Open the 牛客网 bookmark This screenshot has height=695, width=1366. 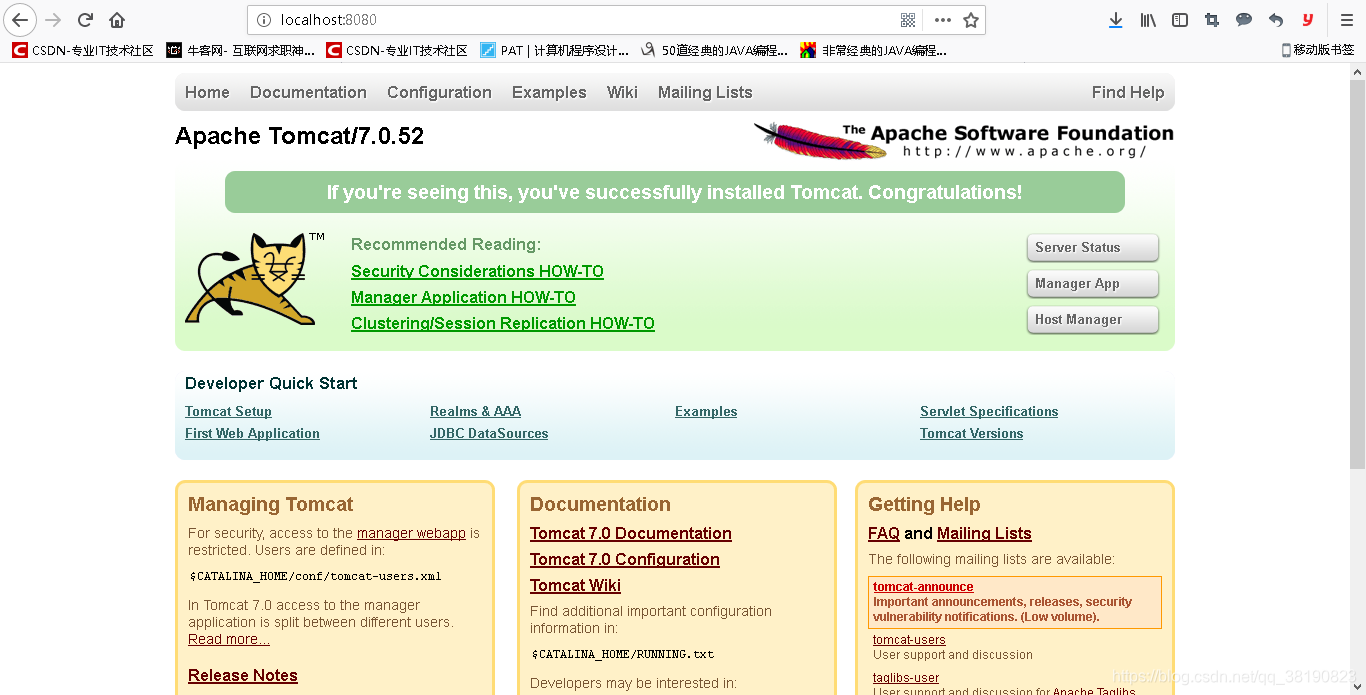click(x=240, y=50)
